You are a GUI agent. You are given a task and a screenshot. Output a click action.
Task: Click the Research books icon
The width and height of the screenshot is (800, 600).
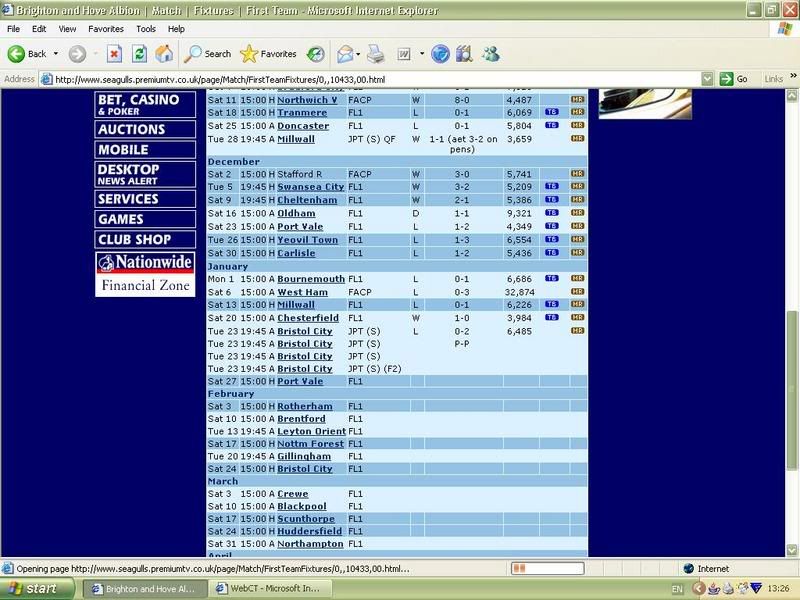coord(464,54)
